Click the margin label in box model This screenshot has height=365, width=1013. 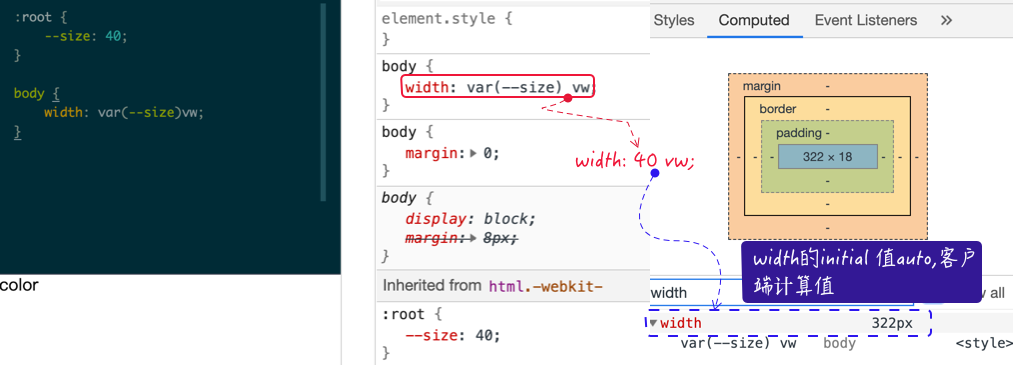[x=762, y=86]
